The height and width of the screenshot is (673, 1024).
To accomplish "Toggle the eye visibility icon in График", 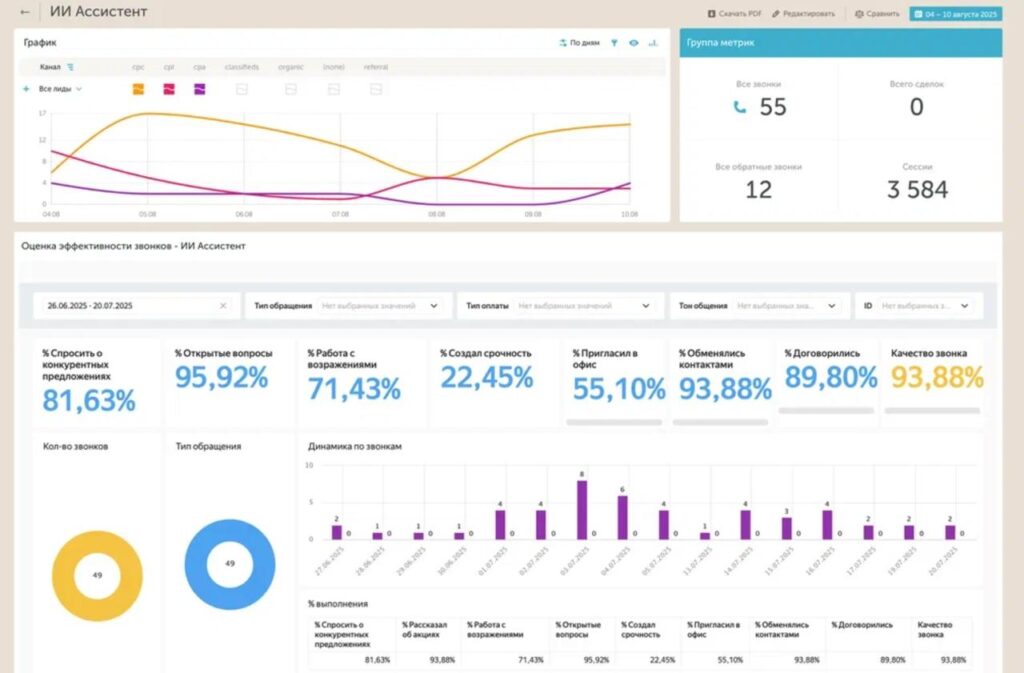I will point(634,43).
